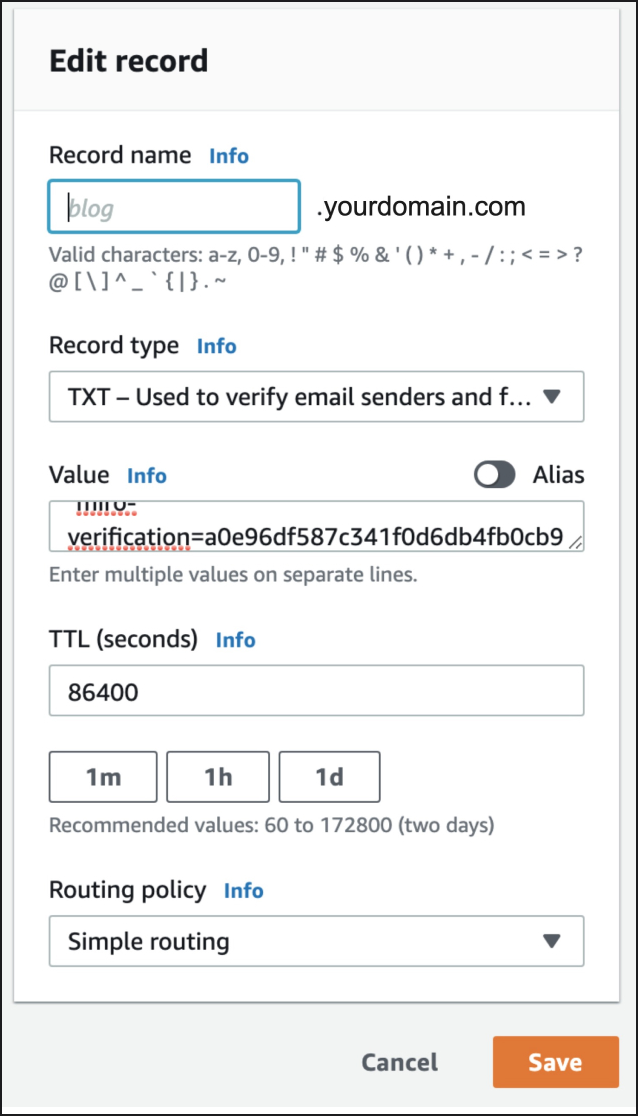This screenshot has width=638, height=1116.
Task: Expand the Record type TXT dropdown
Action: pyautogui.click(x=300, y=397)
